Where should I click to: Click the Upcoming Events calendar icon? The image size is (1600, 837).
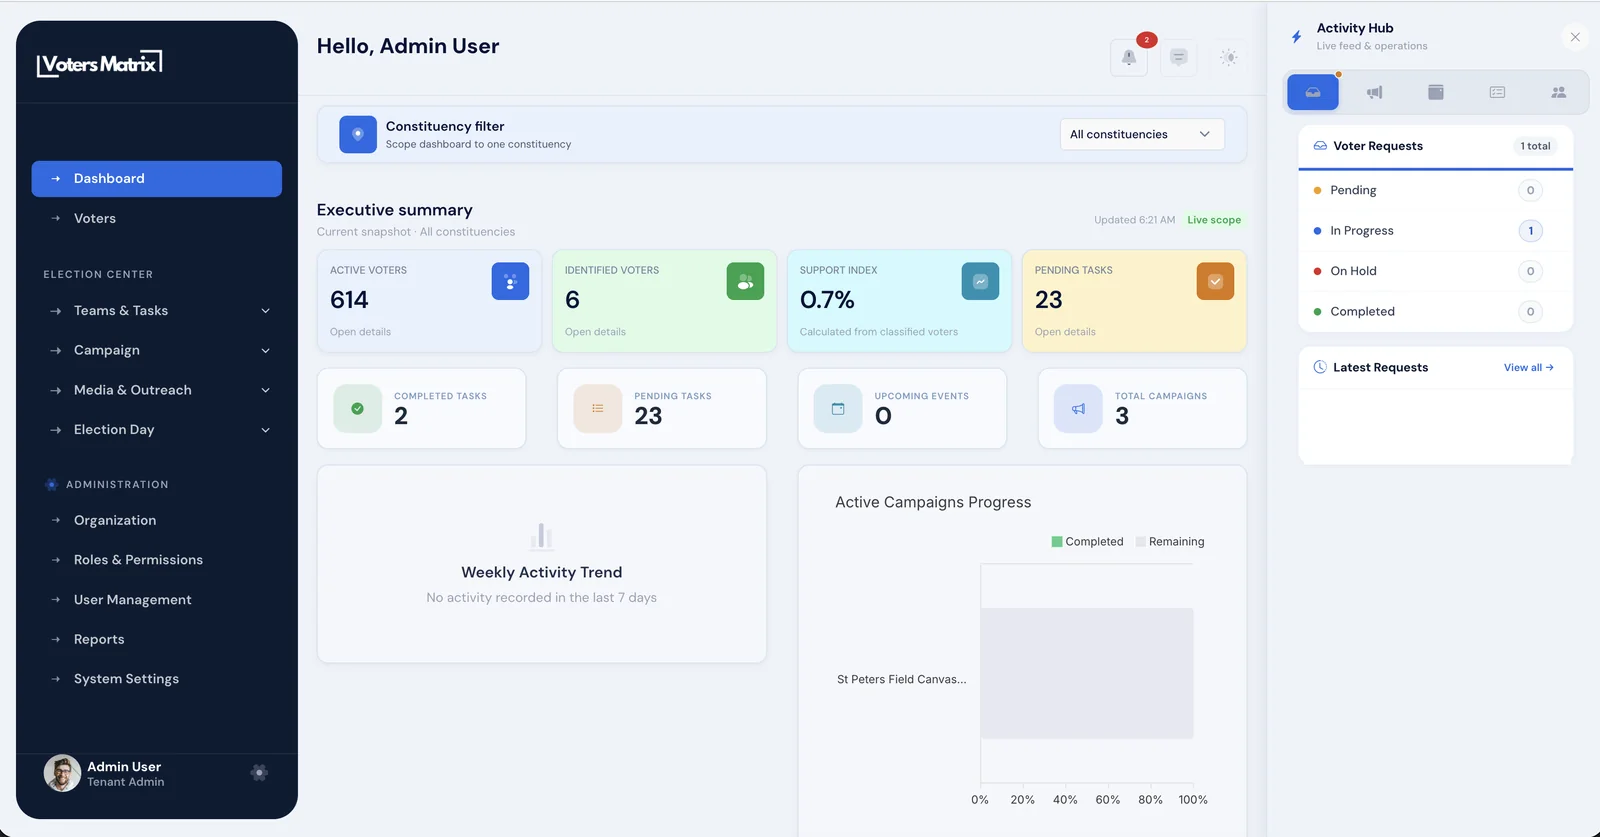[x=838, y=408]
